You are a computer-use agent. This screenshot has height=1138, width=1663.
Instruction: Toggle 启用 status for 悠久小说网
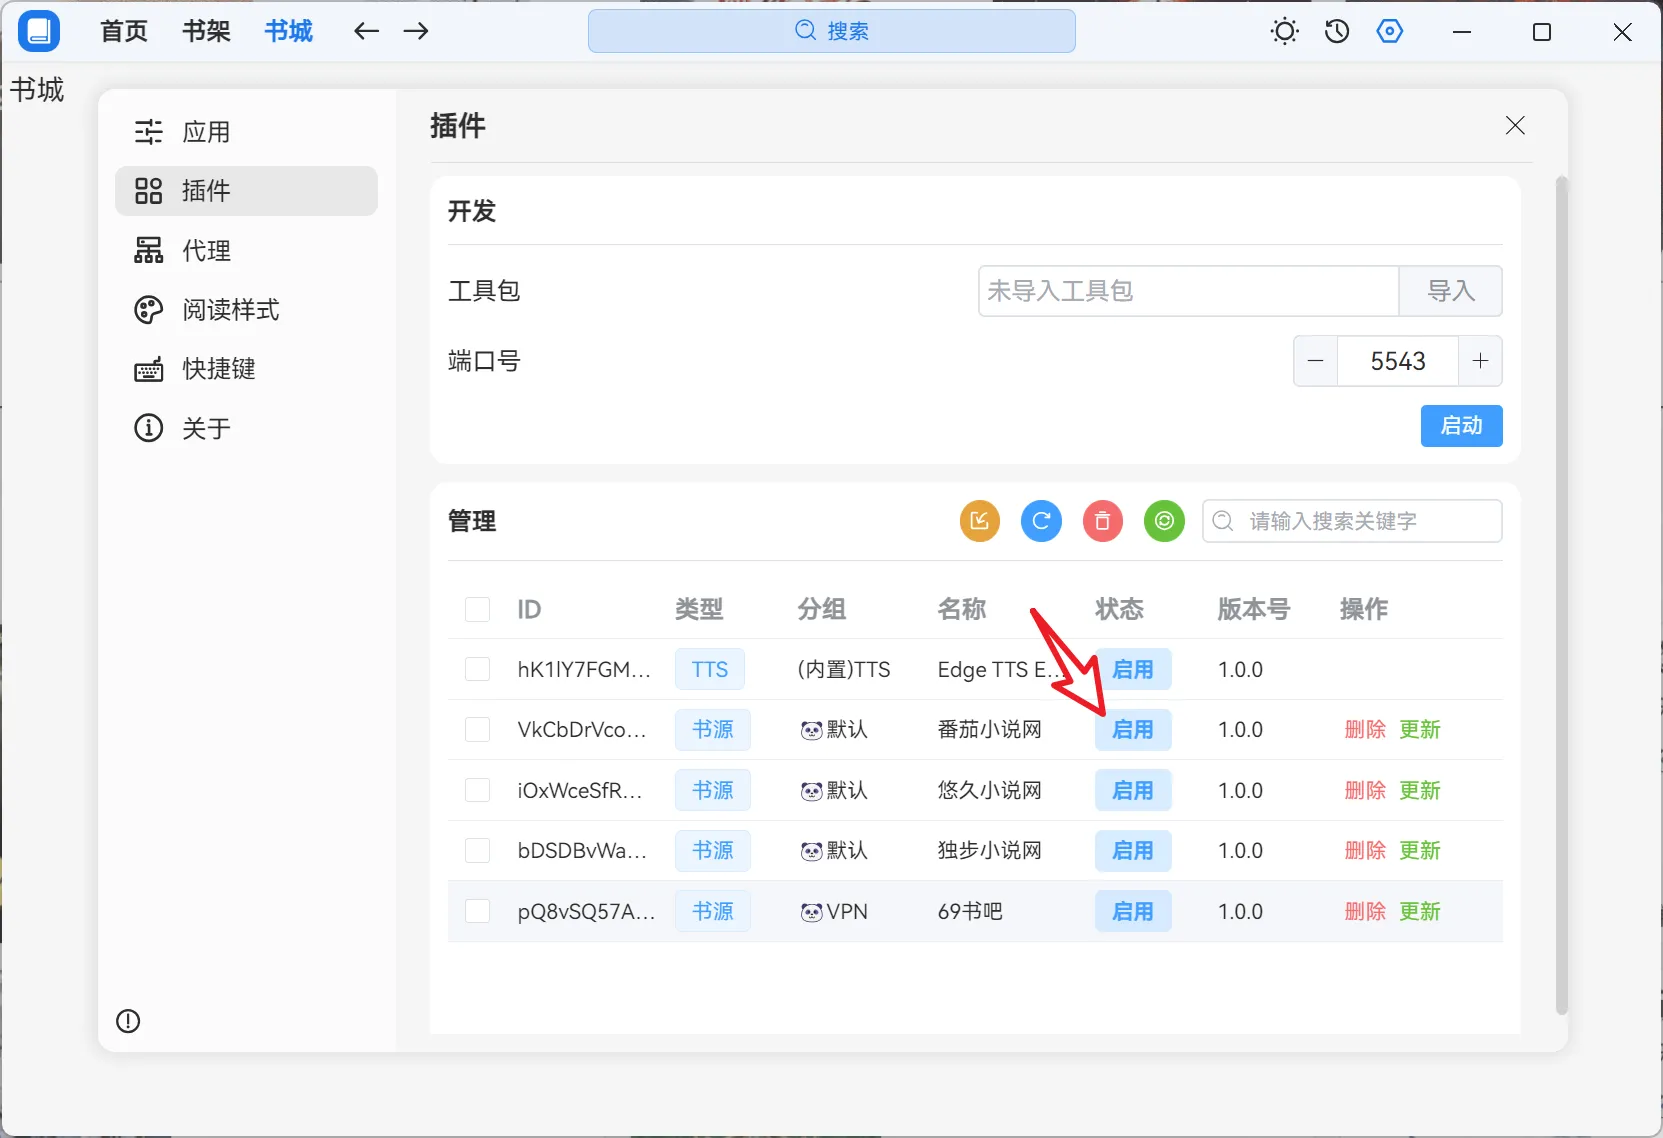point(1133,790)
